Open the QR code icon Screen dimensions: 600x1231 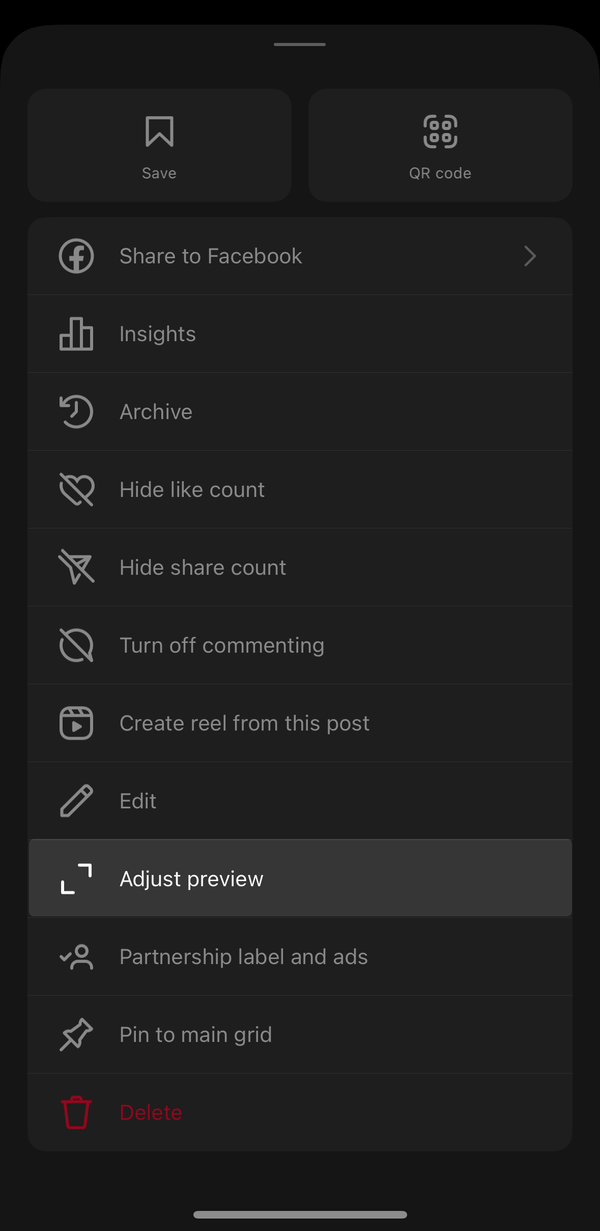pyautogui.click(x=440, y=132)
